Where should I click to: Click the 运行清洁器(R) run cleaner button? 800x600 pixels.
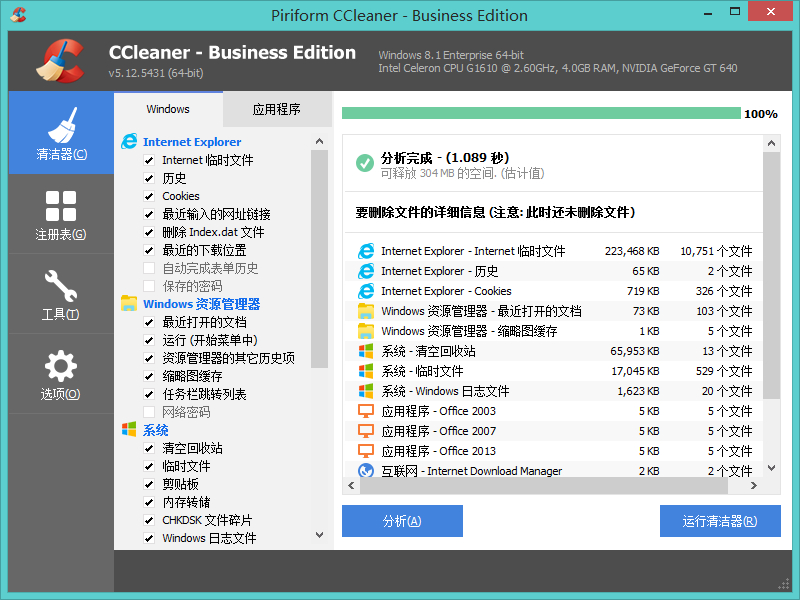point(720,521)
